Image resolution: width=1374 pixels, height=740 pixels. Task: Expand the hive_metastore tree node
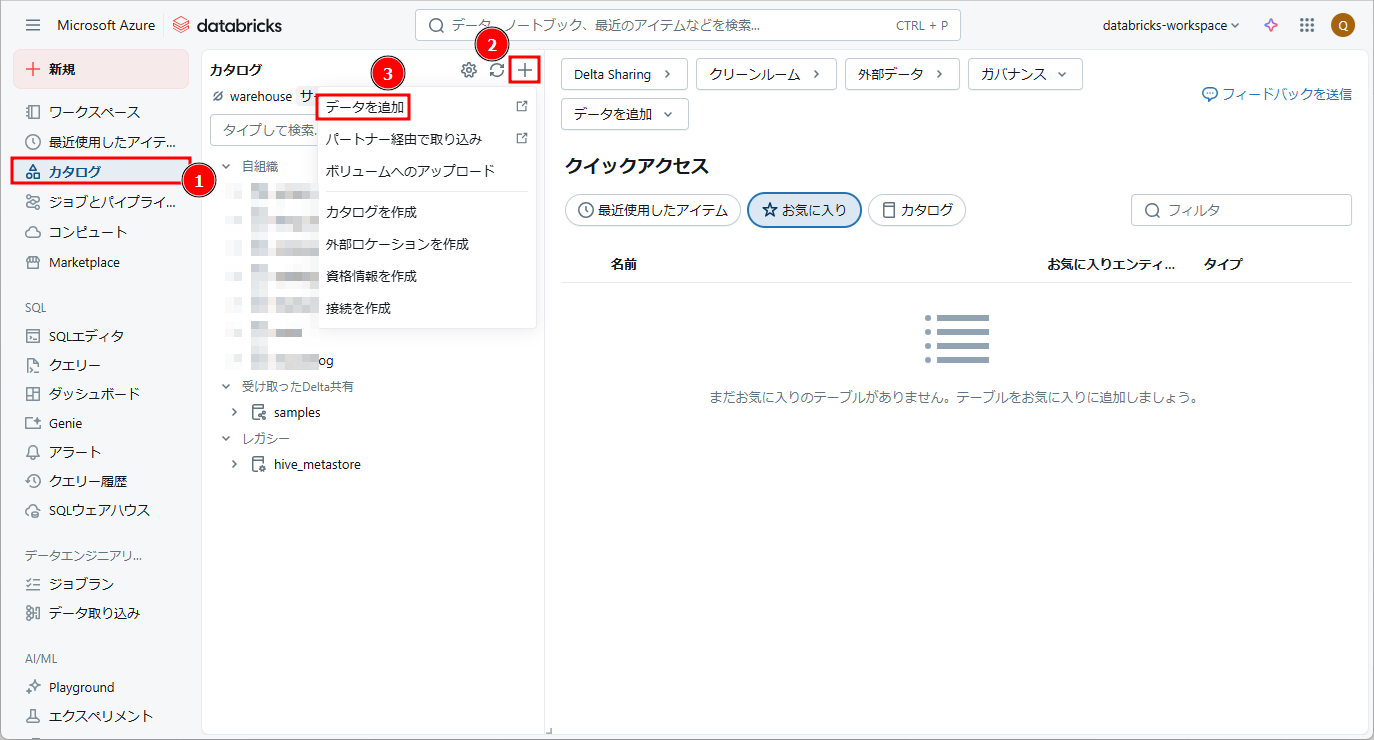(235, 464)
